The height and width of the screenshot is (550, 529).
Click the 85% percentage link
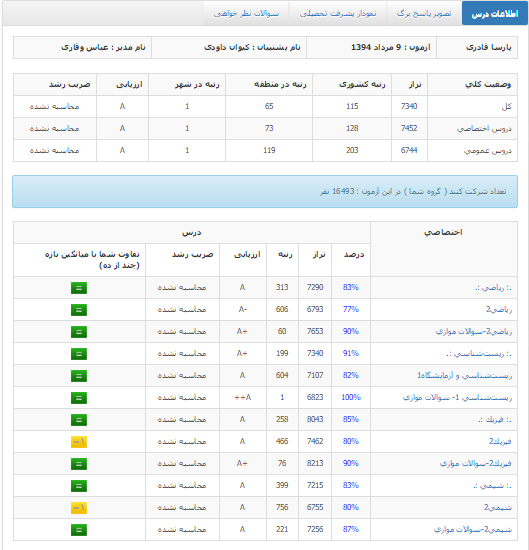[351, 420]
